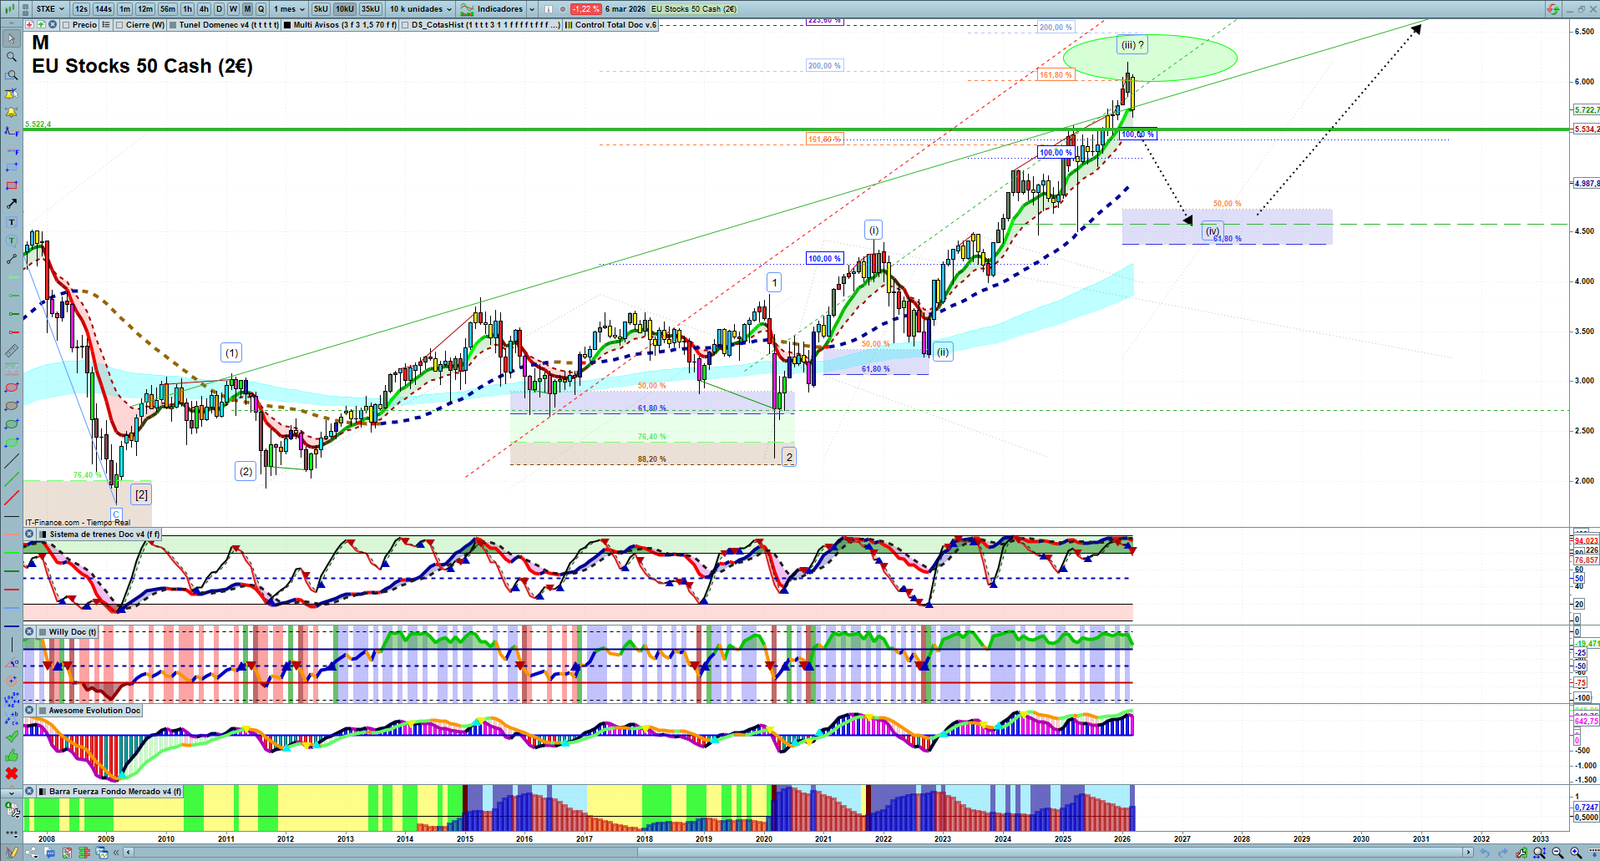The image size is (1600, 861).
Task: Select the segment line tool
Action: pos(11,259)
